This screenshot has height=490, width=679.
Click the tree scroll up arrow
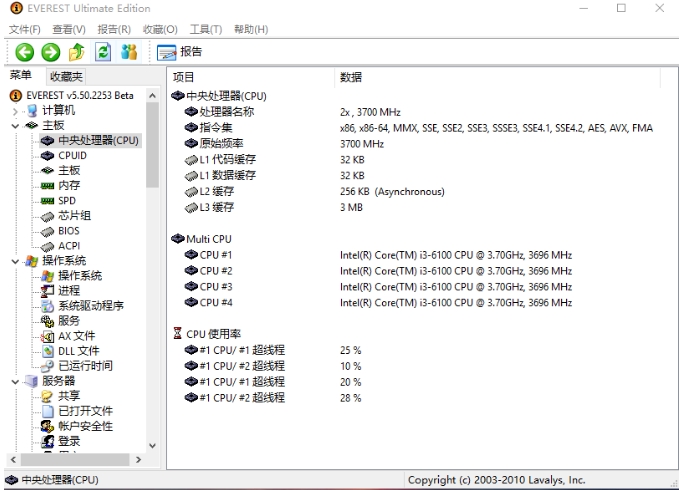[152, 96]
